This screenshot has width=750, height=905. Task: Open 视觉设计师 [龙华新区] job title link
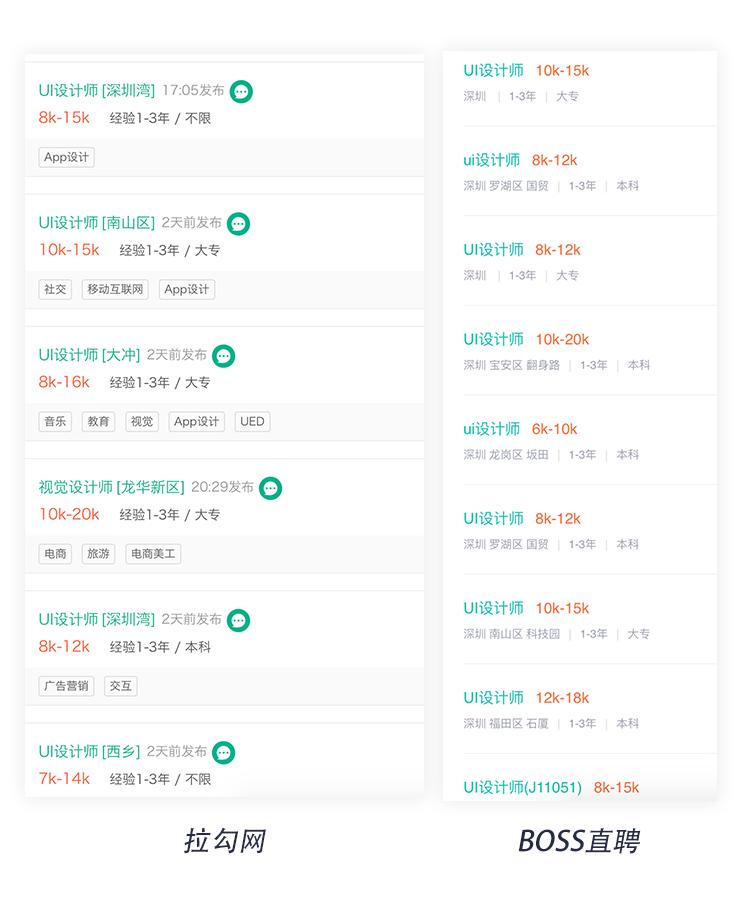pyautogui.click(x=111, y=487)
